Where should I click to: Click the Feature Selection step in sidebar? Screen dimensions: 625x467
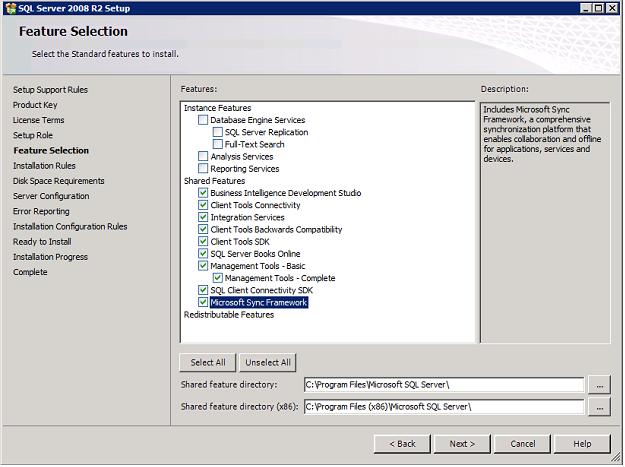click(51, 150)
